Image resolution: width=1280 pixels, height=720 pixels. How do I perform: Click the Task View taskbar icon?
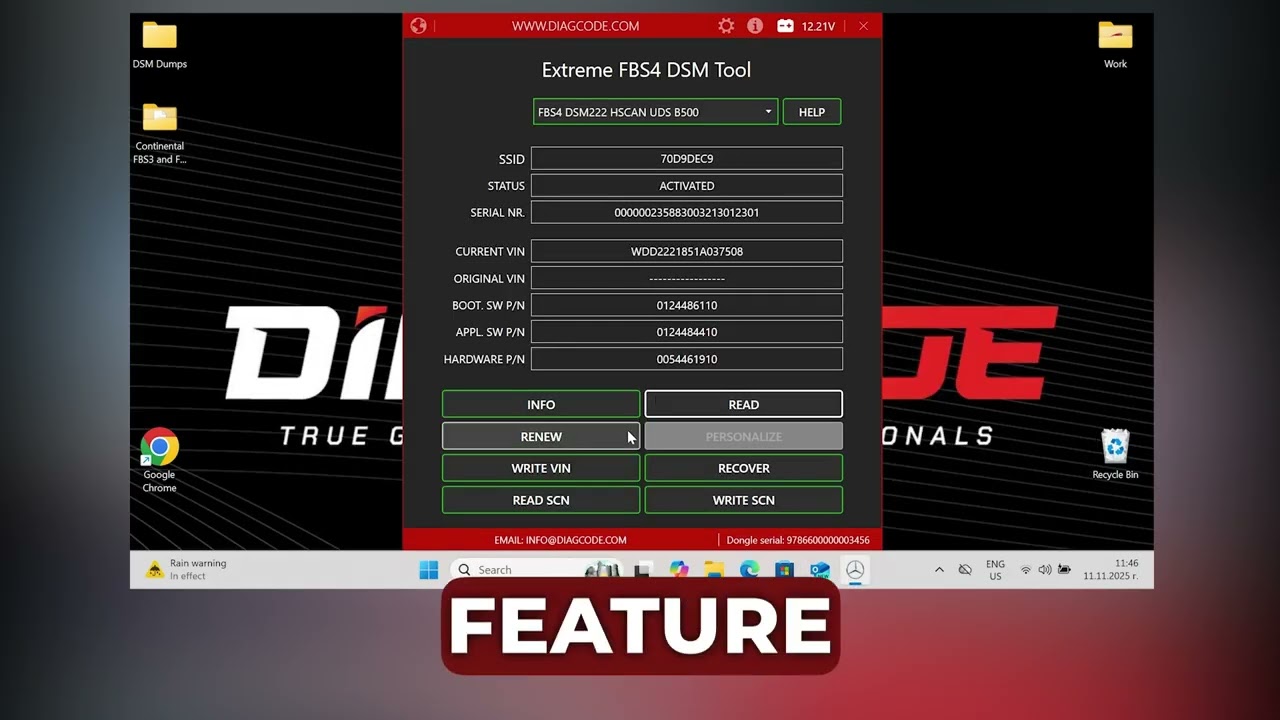point(643,570)
